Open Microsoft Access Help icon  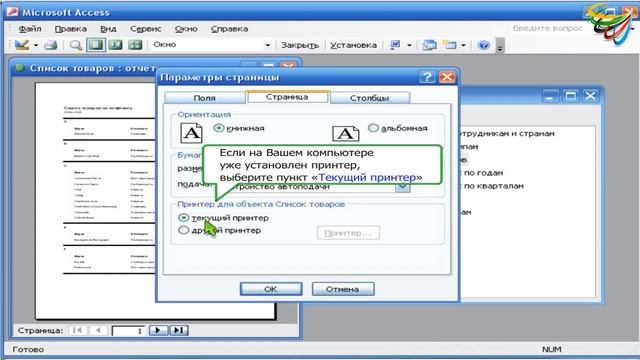483,45
